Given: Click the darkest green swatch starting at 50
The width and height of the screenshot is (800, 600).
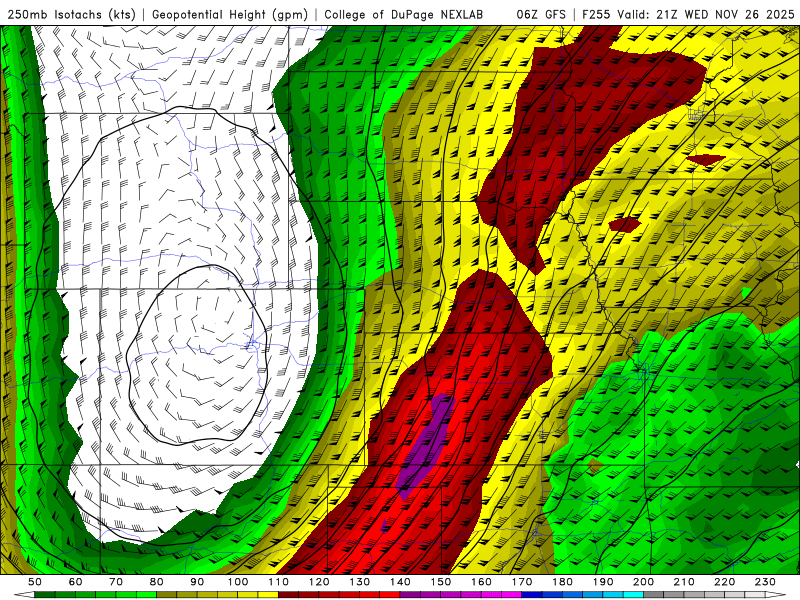Looking at the screenshot, I should [45, 594].
